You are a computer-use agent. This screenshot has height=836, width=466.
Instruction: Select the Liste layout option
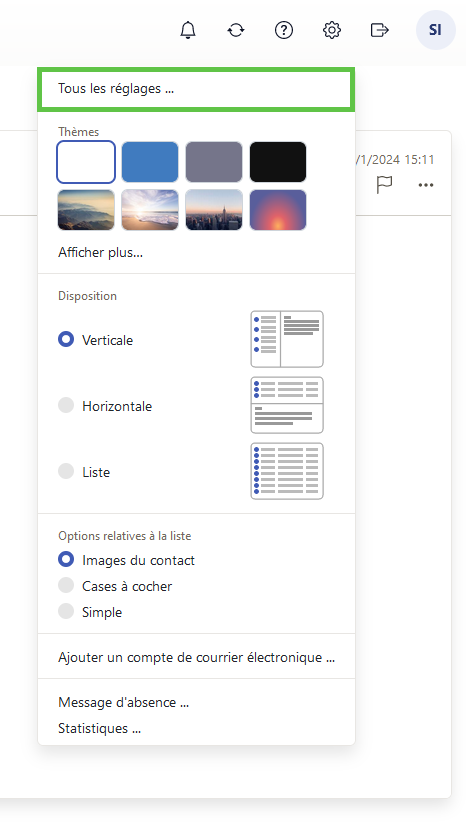66,471
